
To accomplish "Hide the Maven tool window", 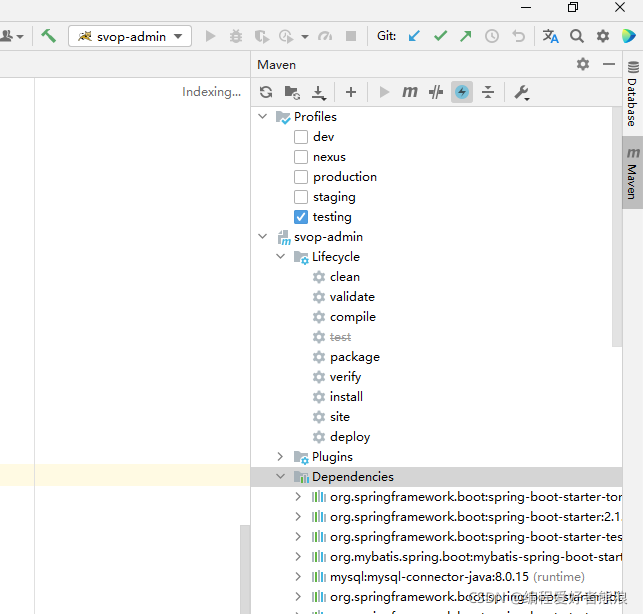I will click(609, 64).
